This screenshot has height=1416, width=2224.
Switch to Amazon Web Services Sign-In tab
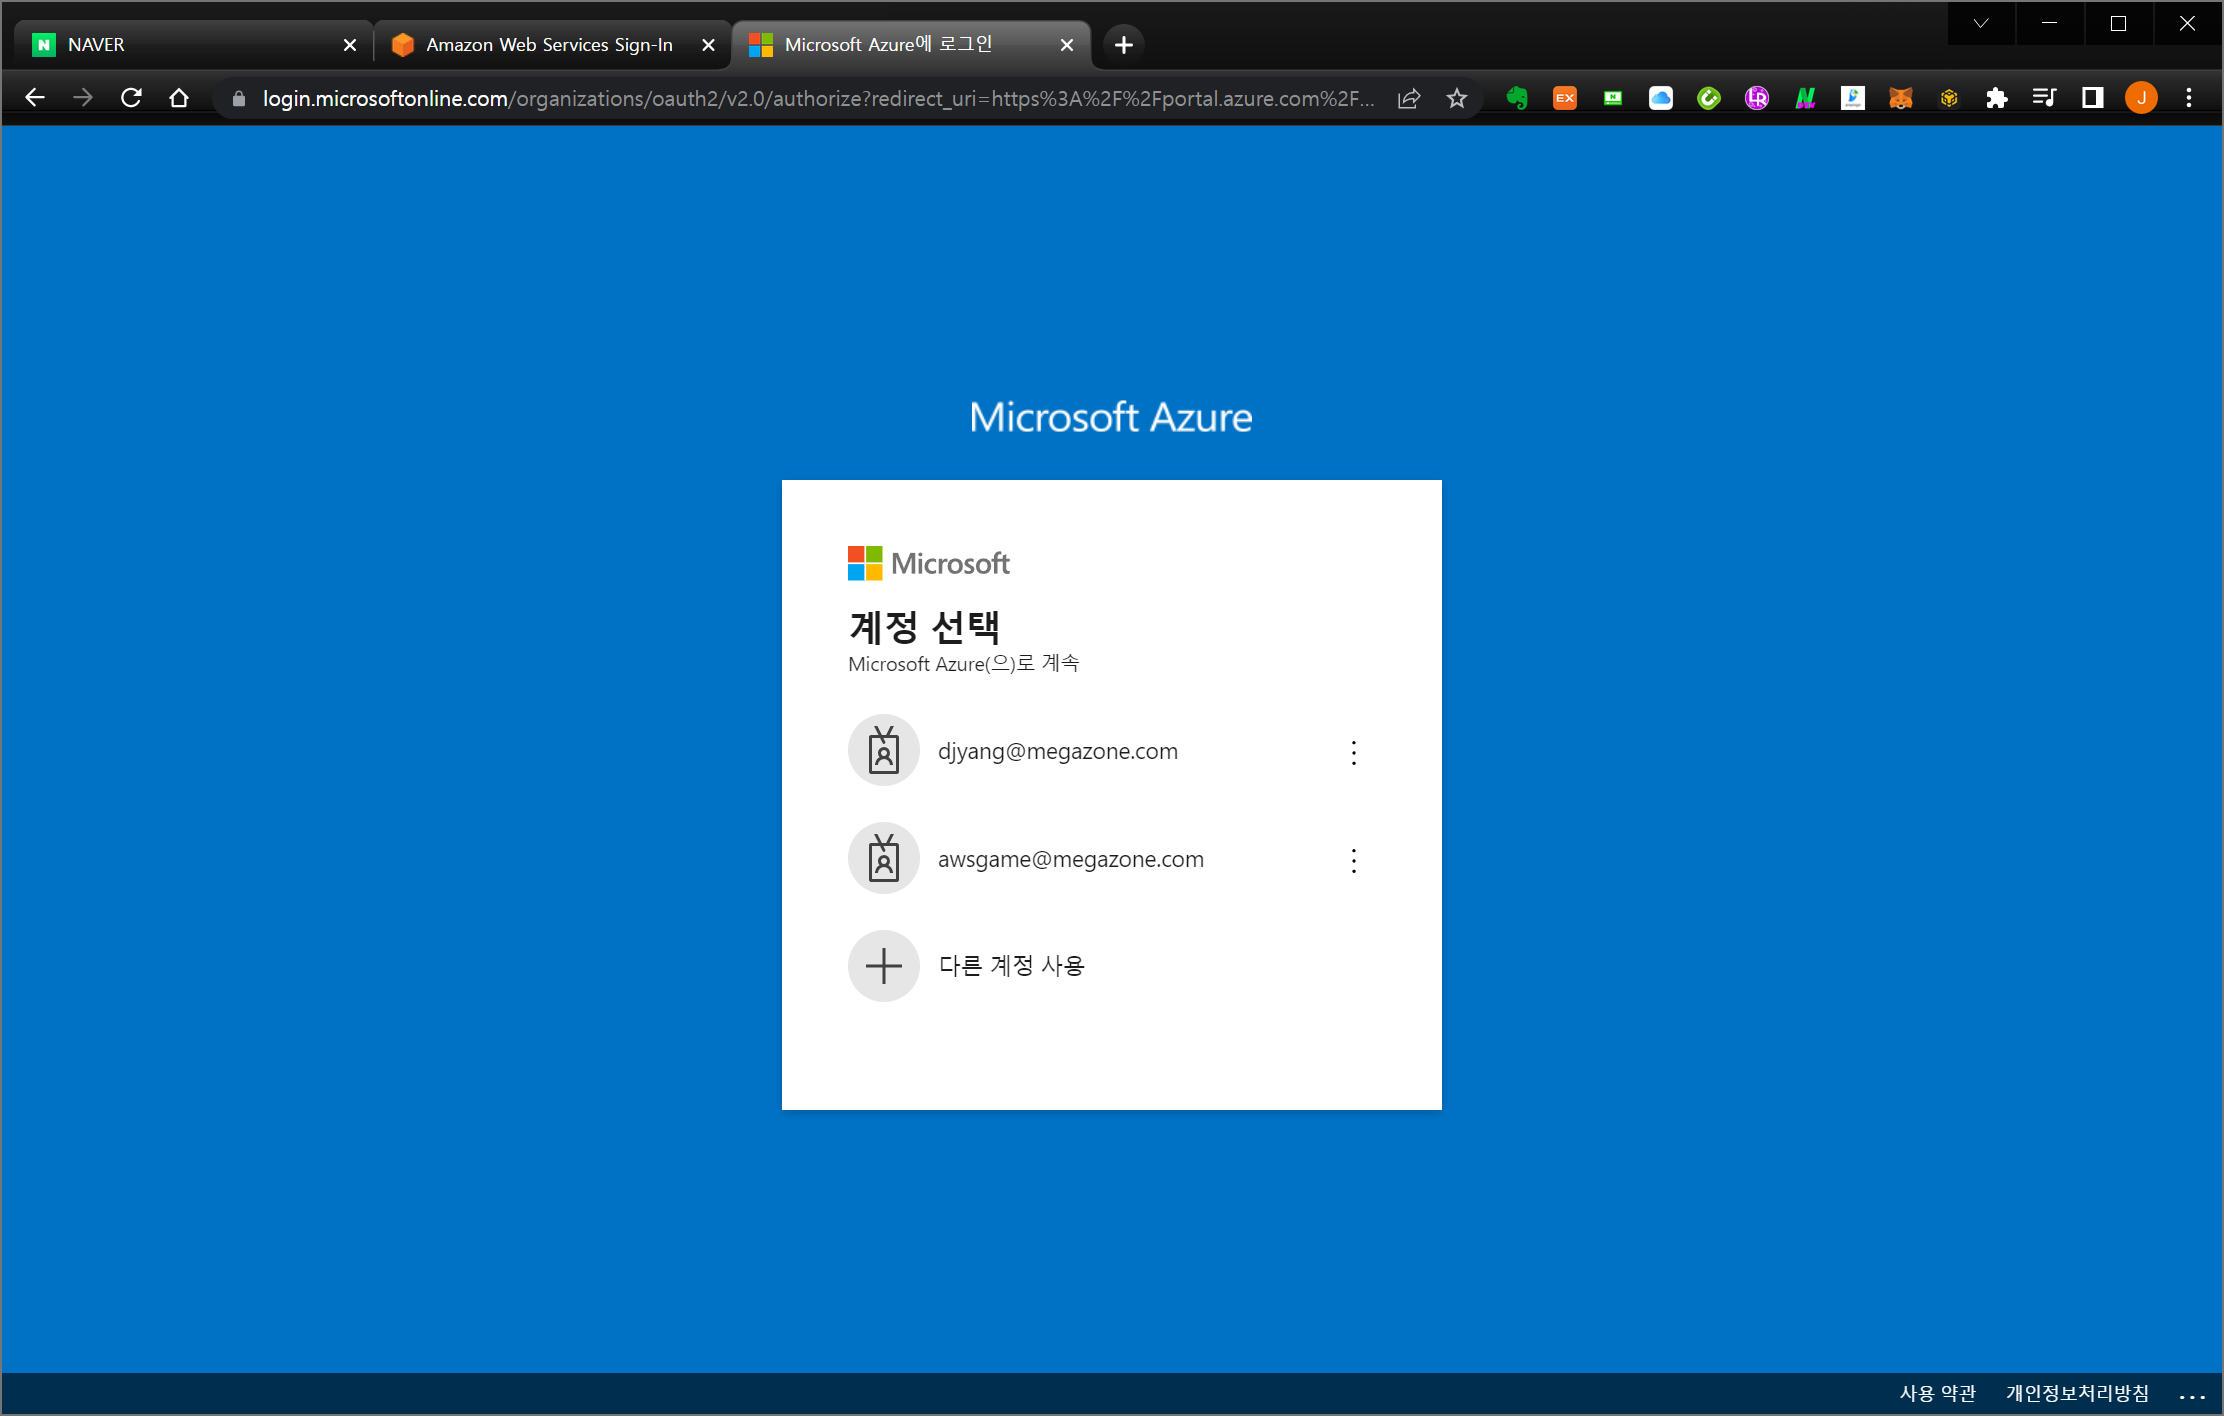(548, 45)
